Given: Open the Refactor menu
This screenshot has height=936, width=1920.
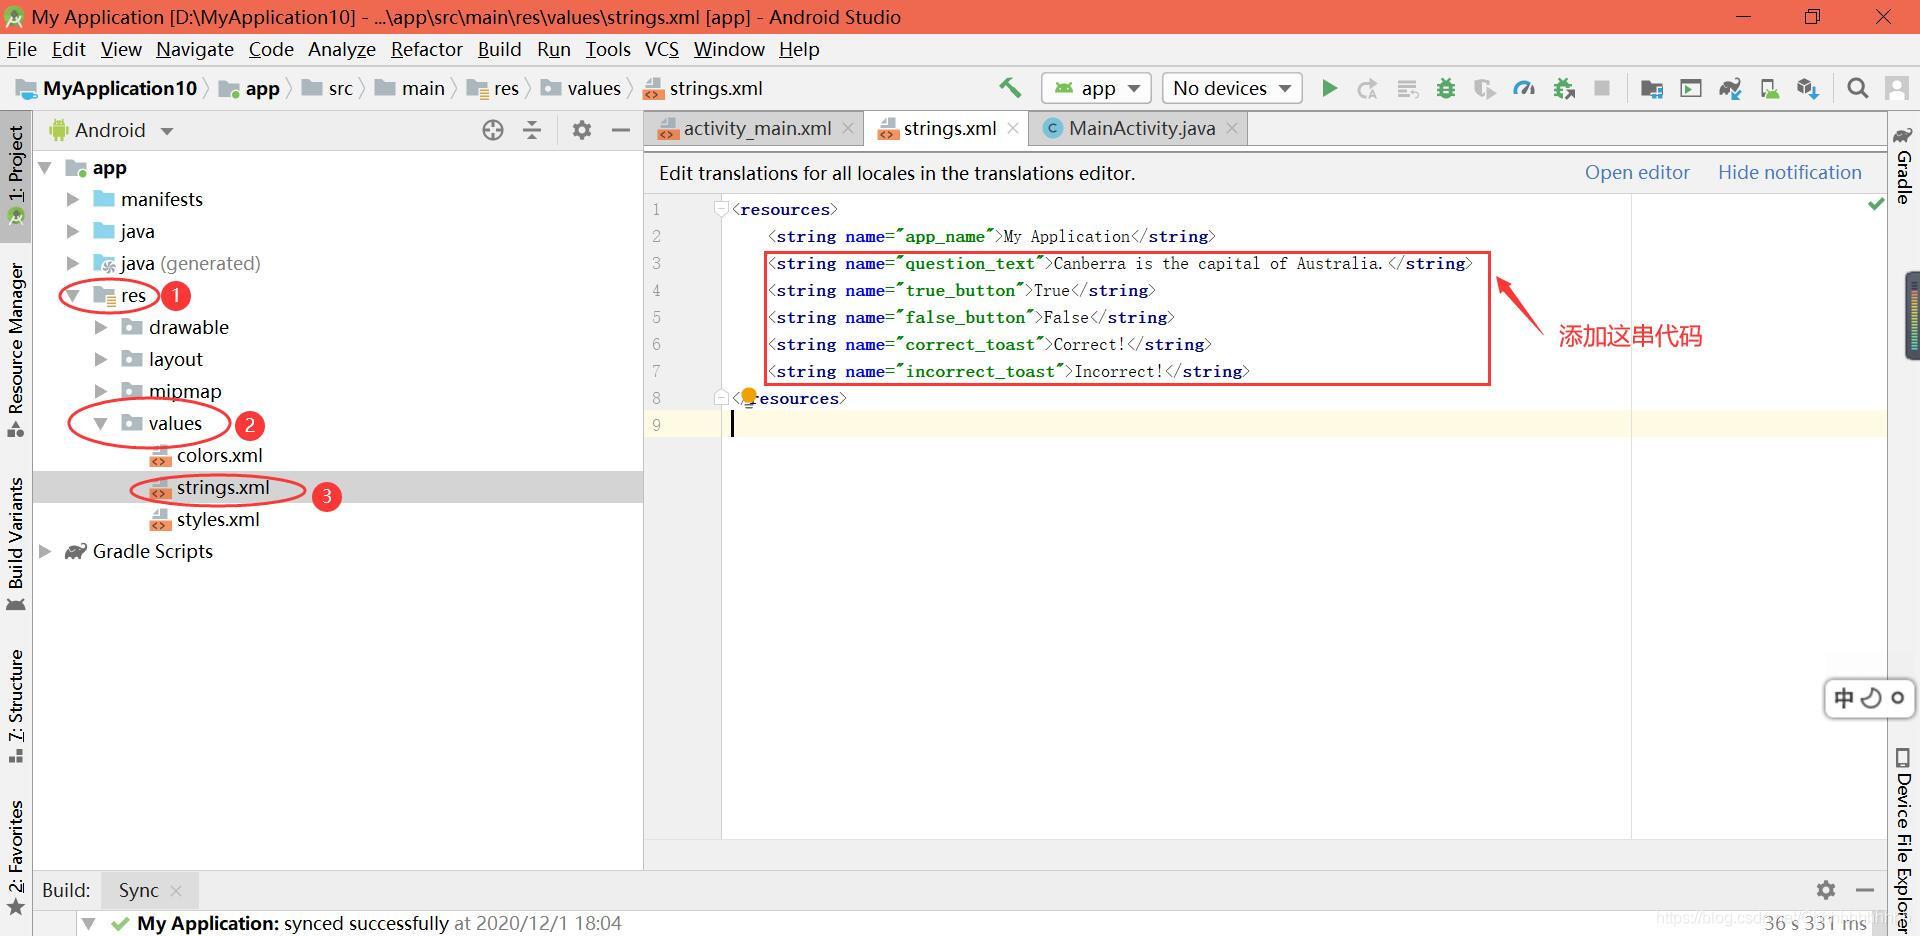Looking at the screenshot, I should click(x=426, y=49).
